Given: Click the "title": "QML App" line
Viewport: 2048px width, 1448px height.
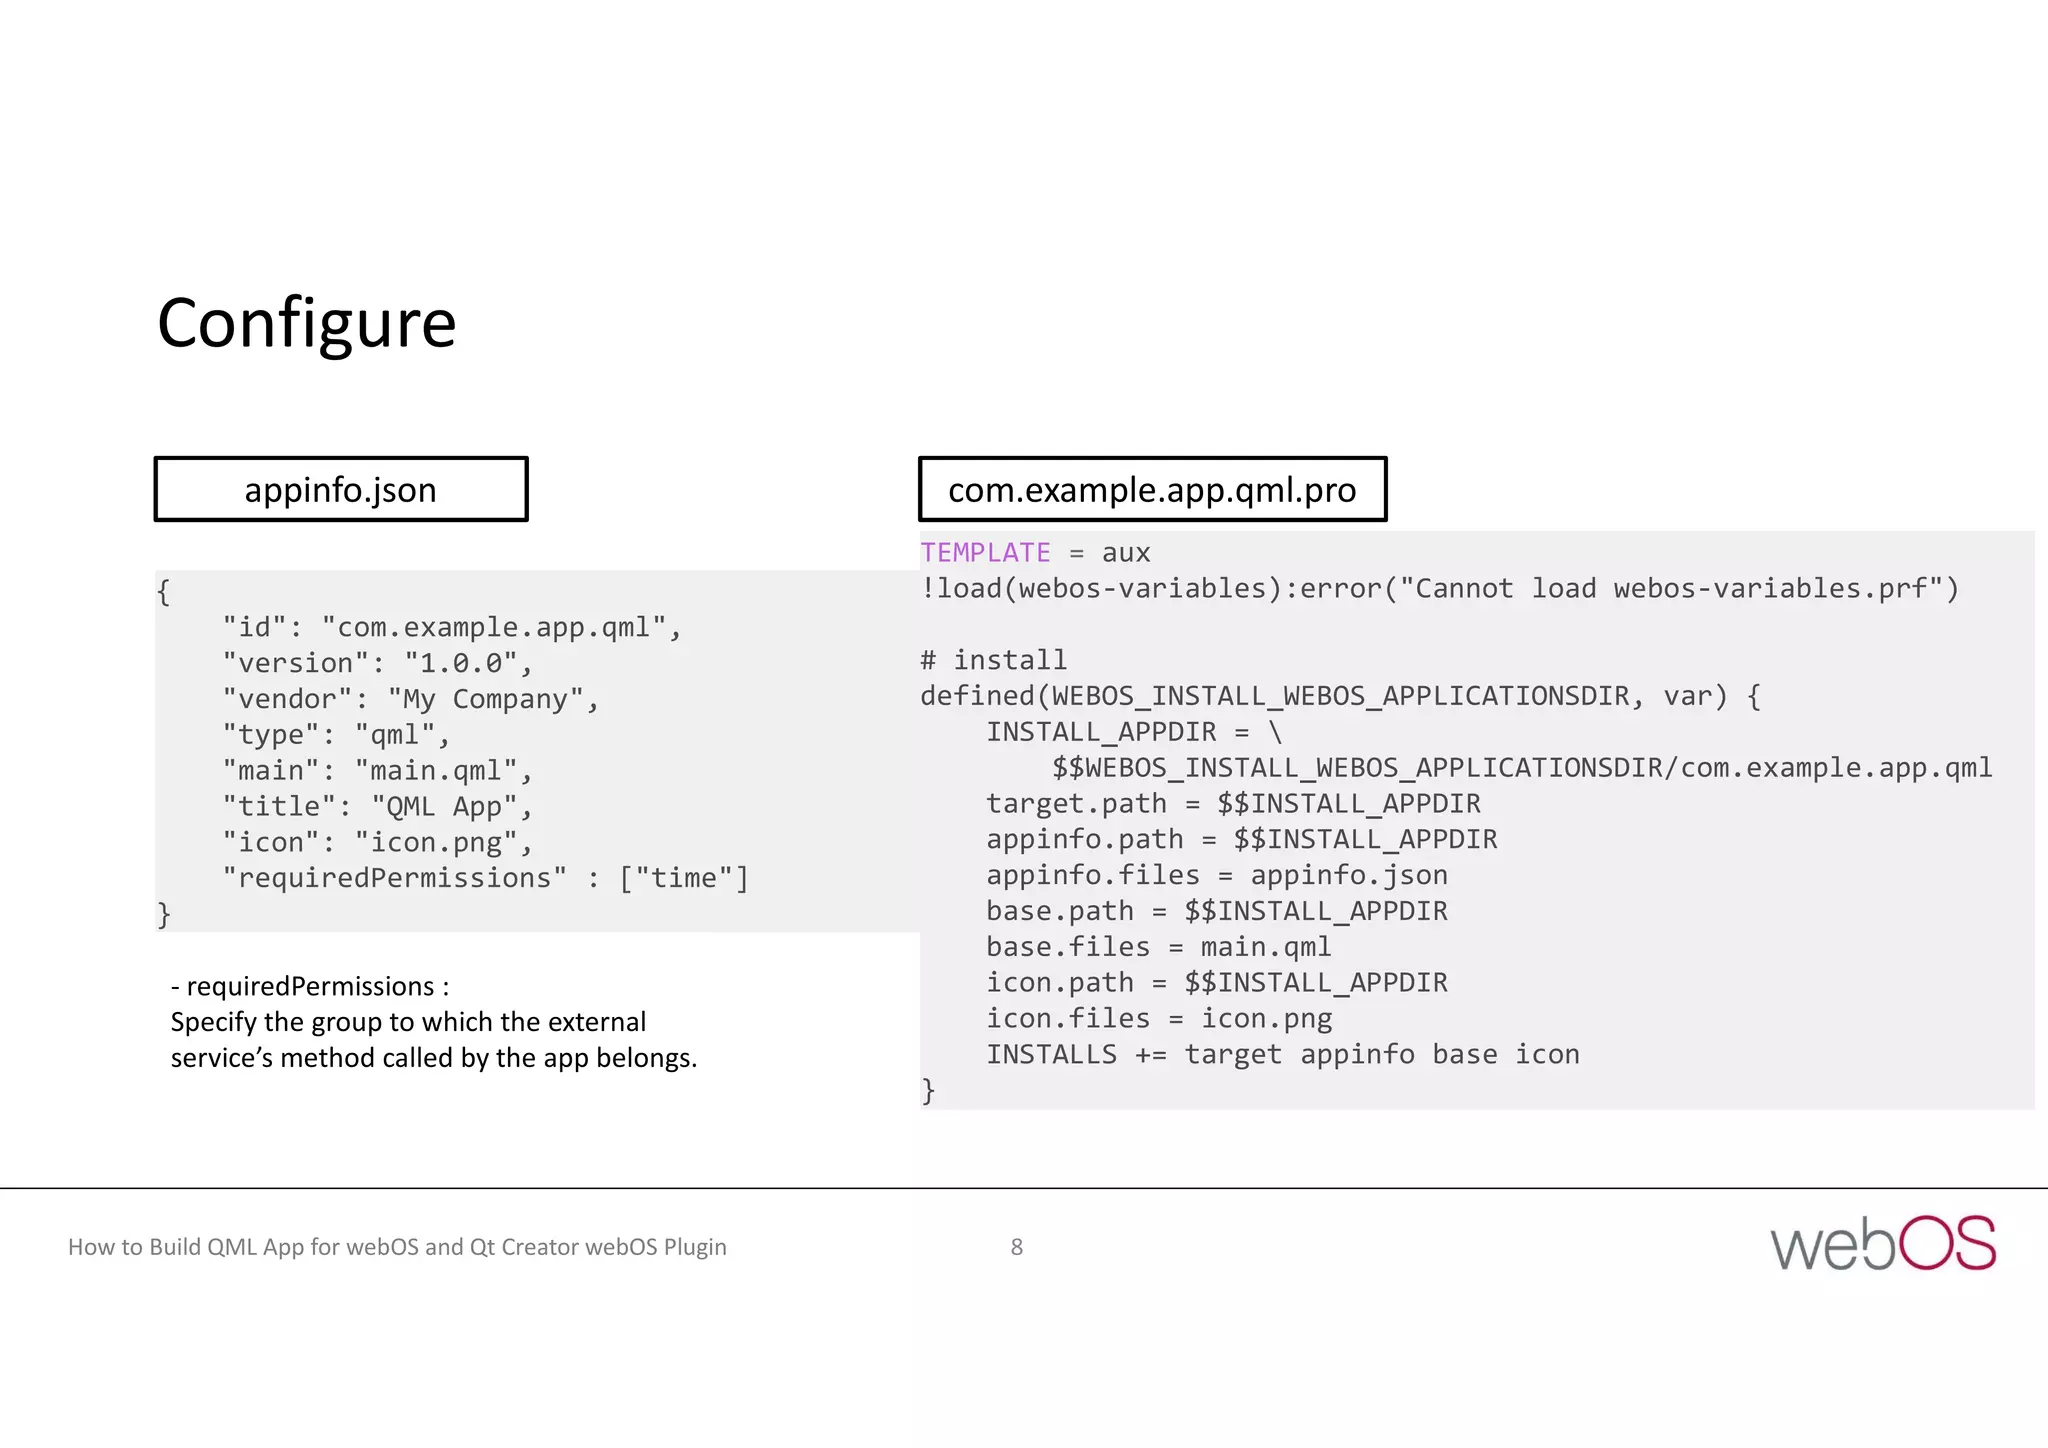Looking at the screenshot, I should pyautogui.click(x=377, y=807).
